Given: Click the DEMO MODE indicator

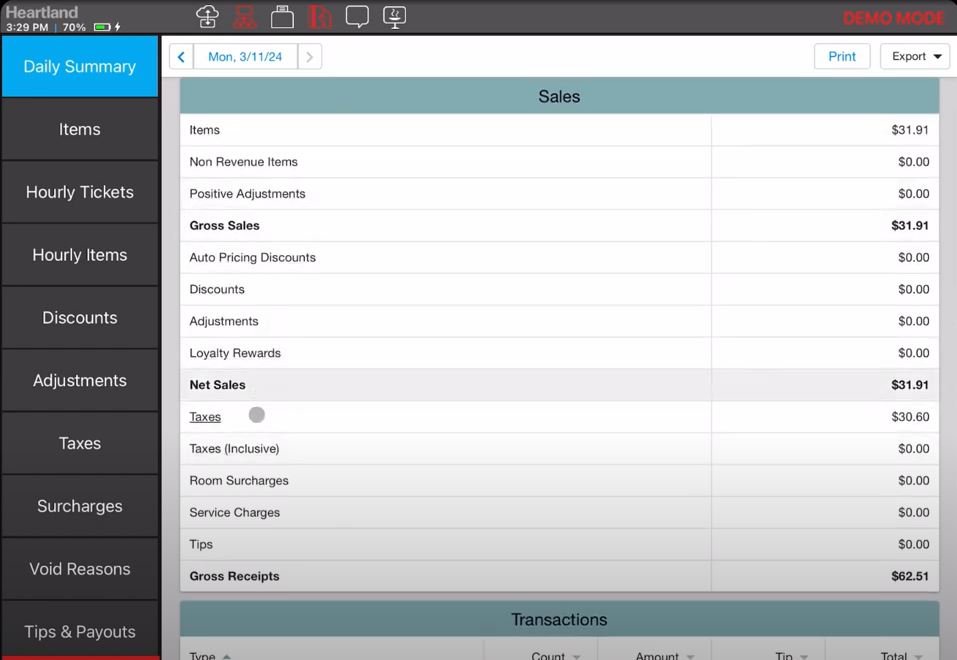Looking at the screenshot, I should tap(894, 18).
